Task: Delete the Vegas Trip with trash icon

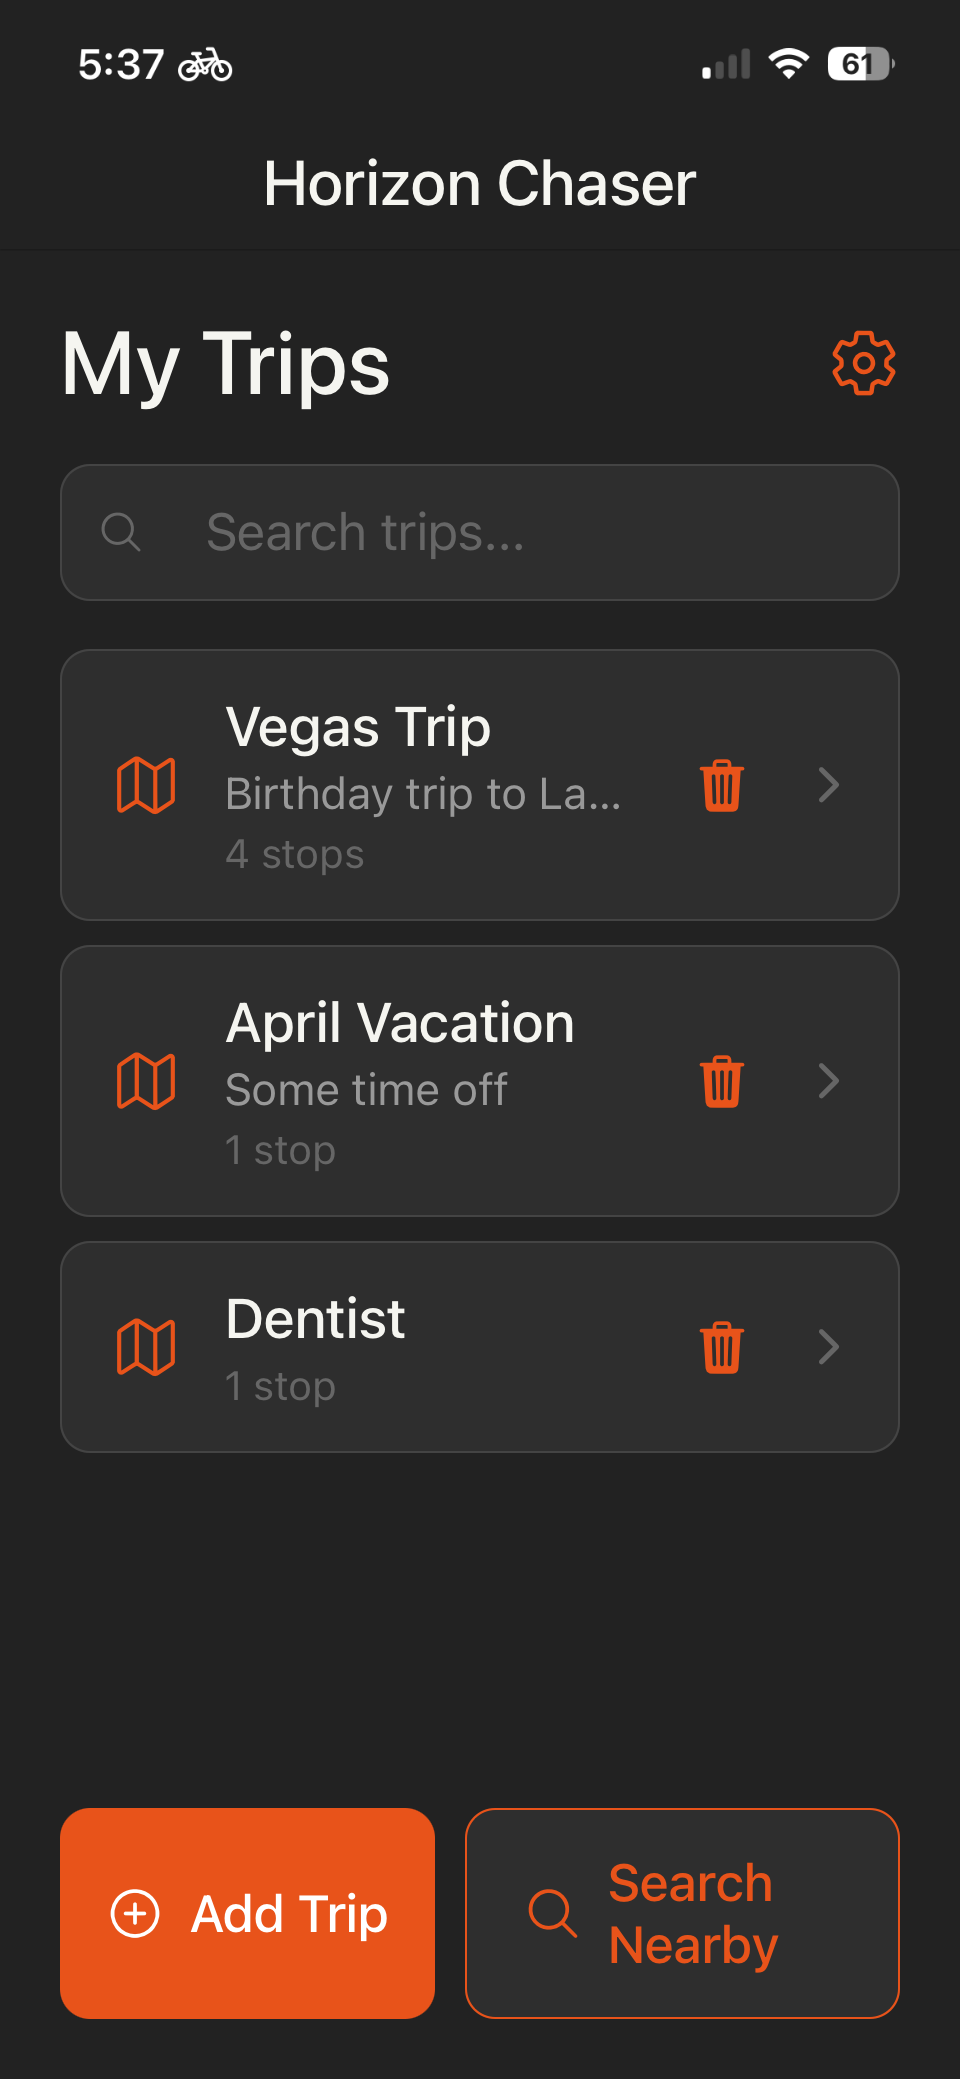Action: point(721,785)
